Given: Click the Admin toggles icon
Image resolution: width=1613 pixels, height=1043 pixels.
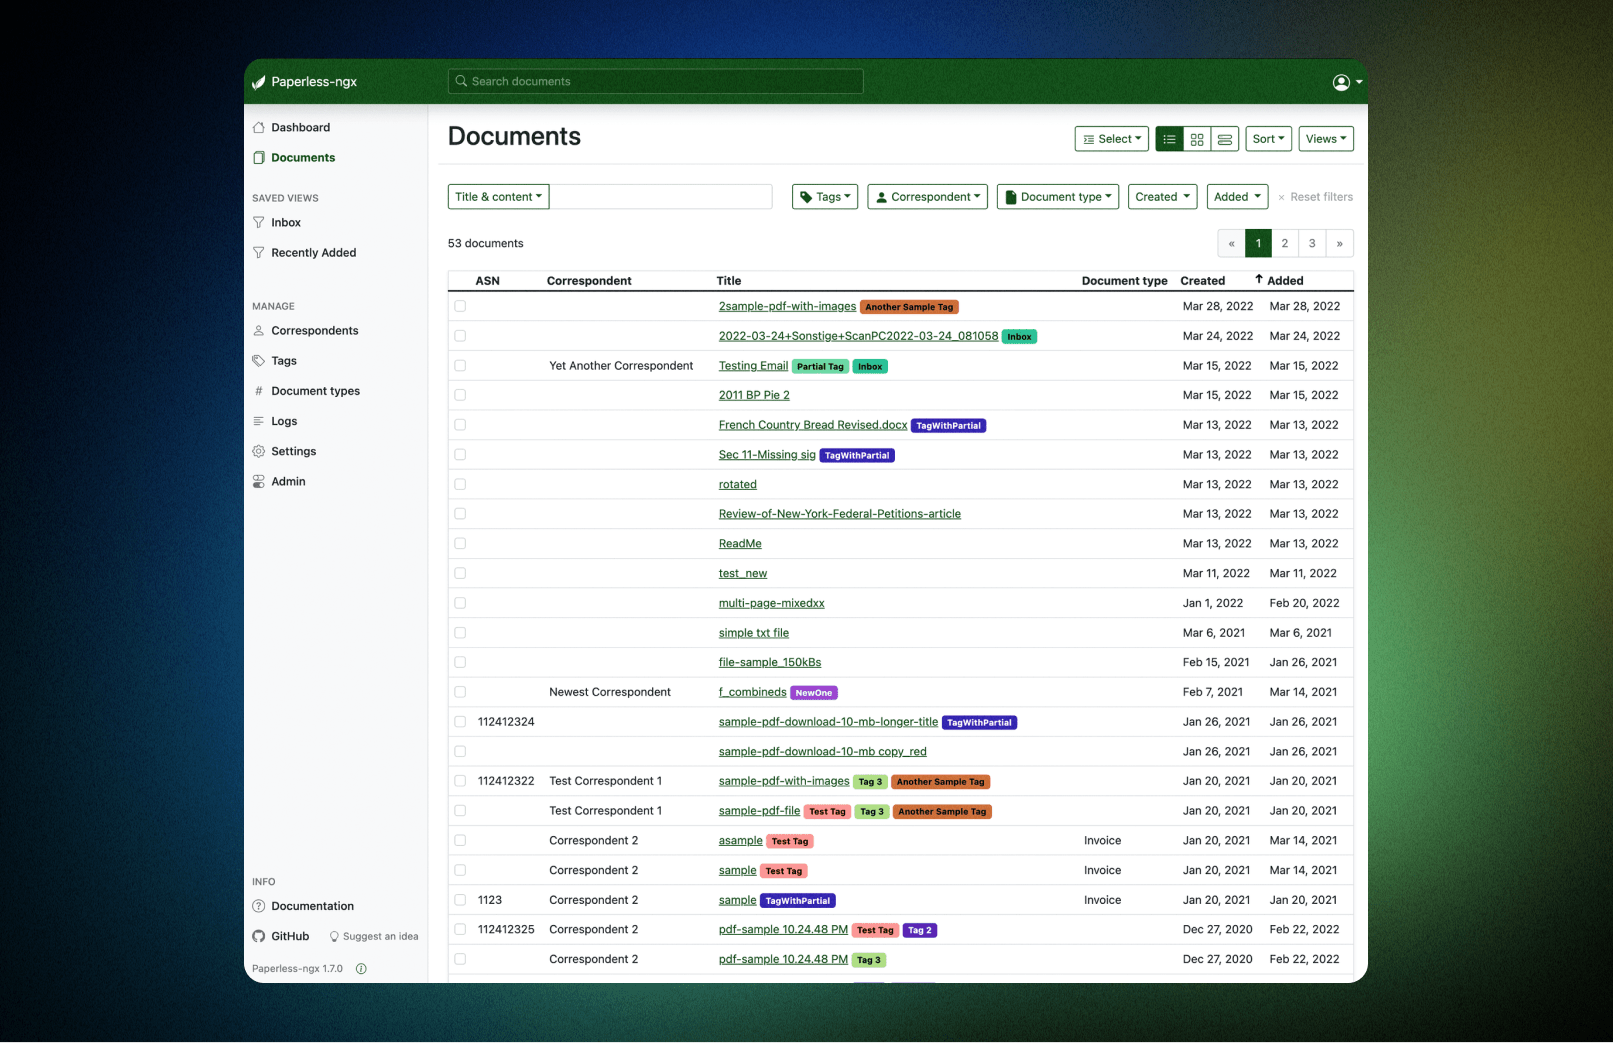Looking at the screenshot, I should pos(259,481).
